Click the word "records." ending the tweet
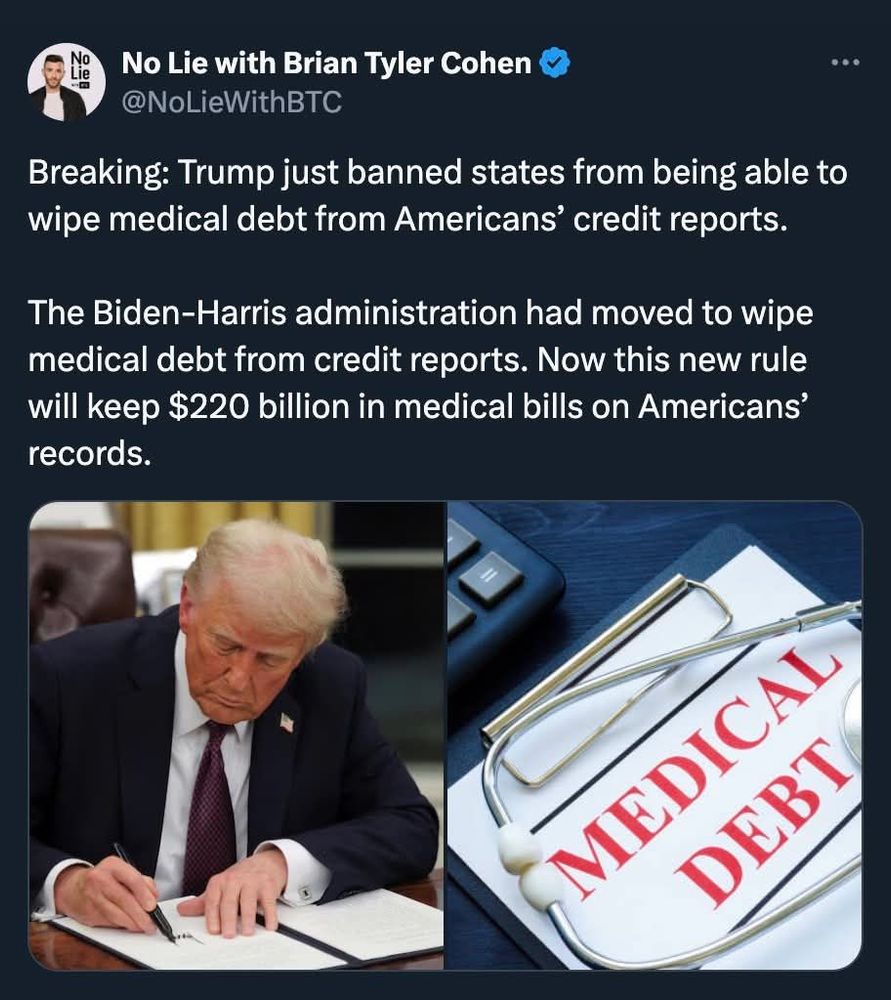Screen dimensions: 891x1000 [x=90, y=453]
